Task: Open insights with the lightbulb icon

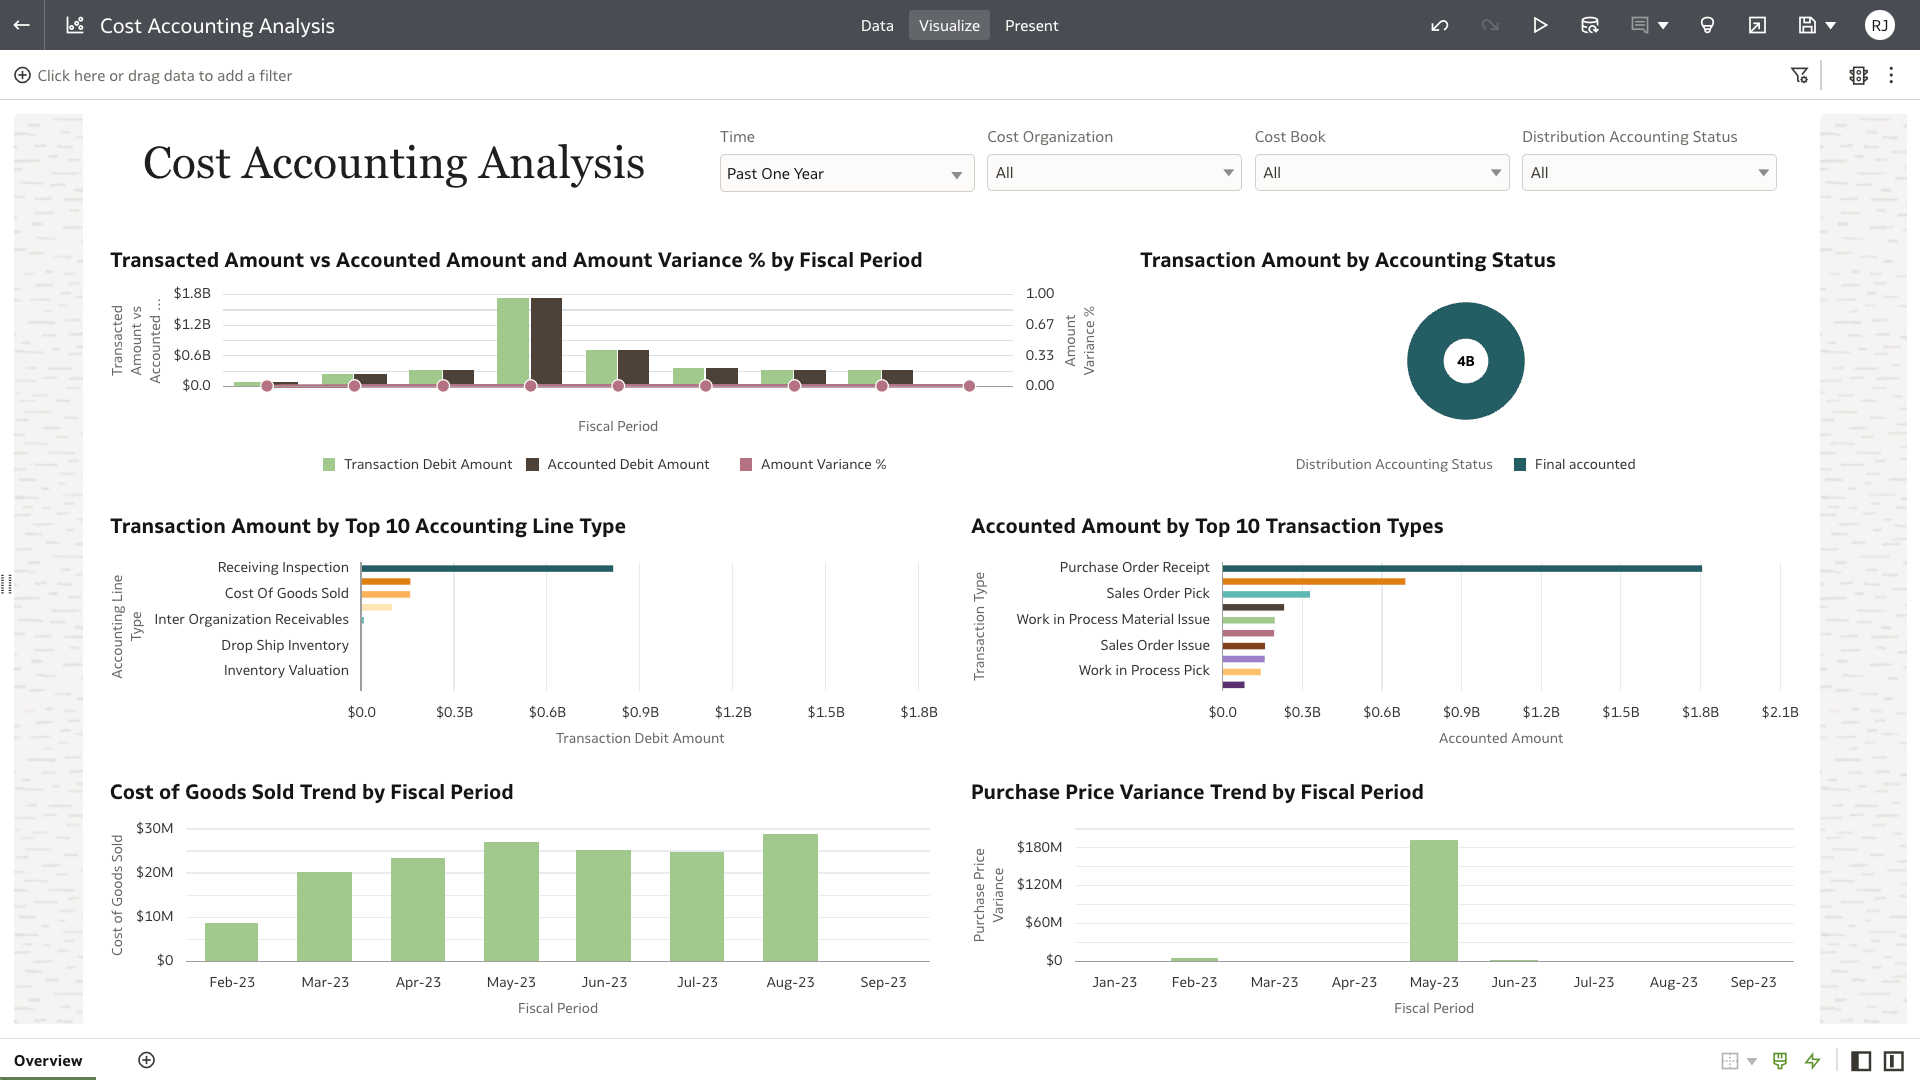Action: 1707,25
